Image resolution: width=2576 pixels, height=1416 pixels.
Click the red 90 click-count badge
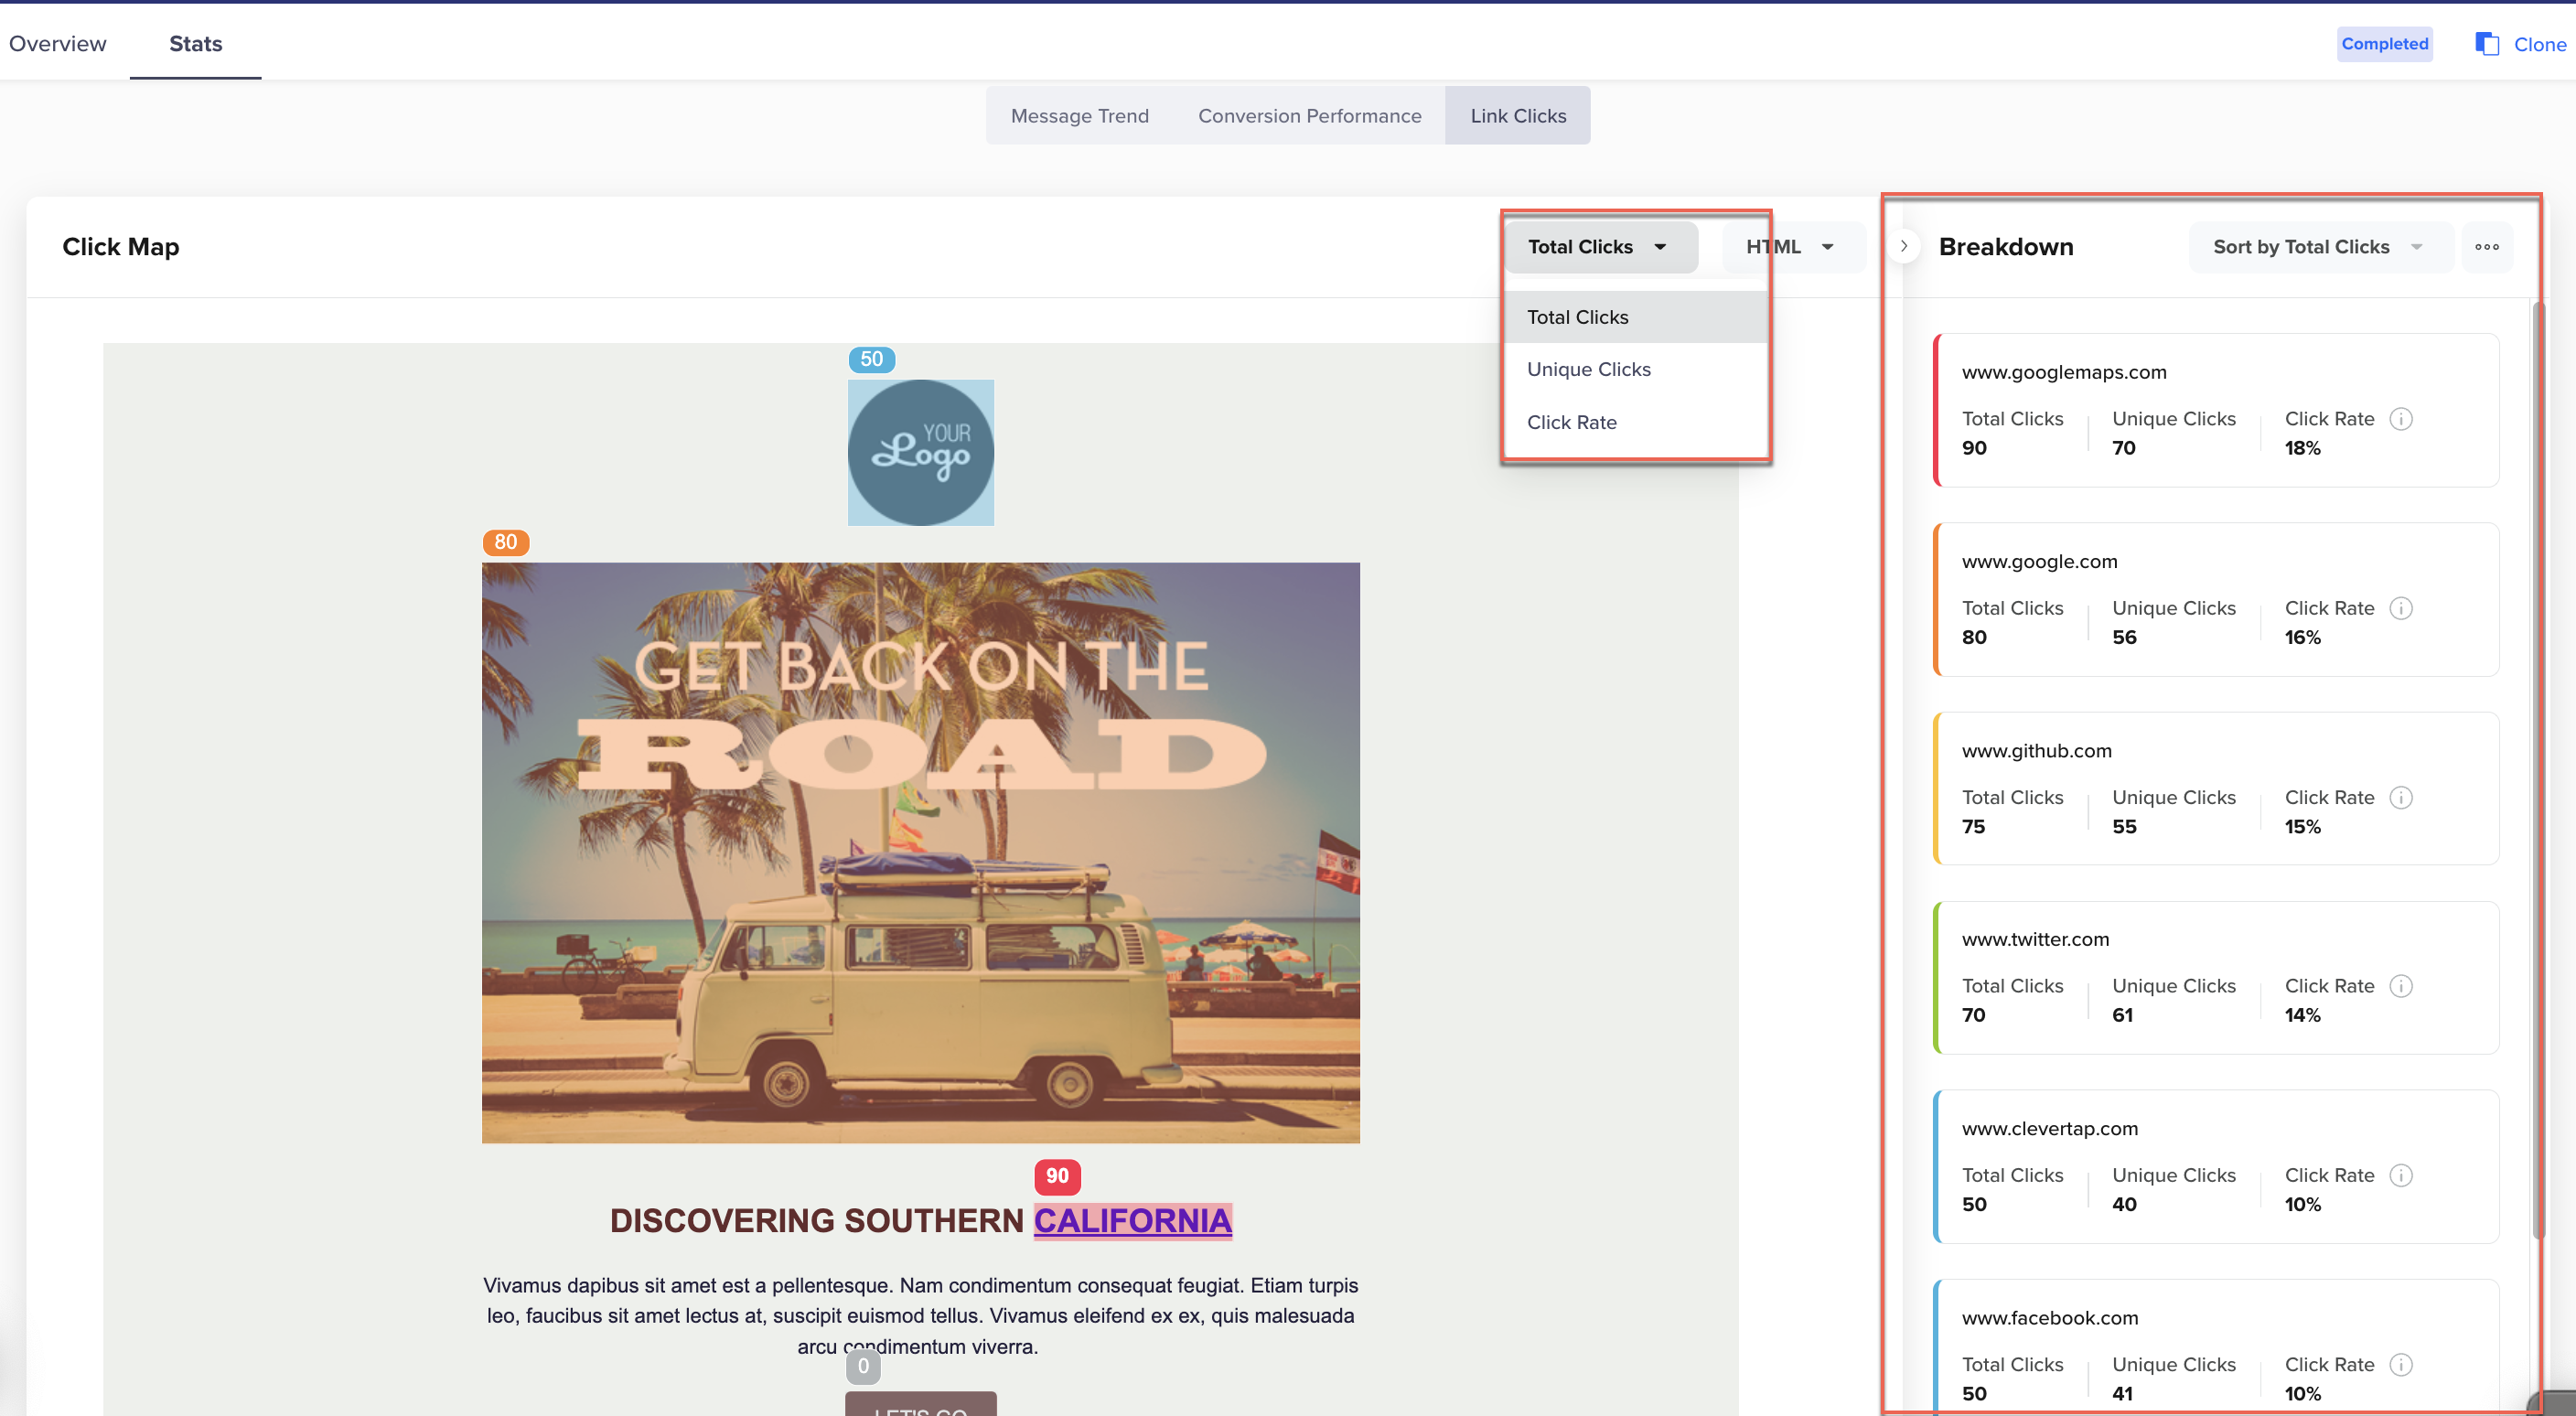point(1057,1176)
